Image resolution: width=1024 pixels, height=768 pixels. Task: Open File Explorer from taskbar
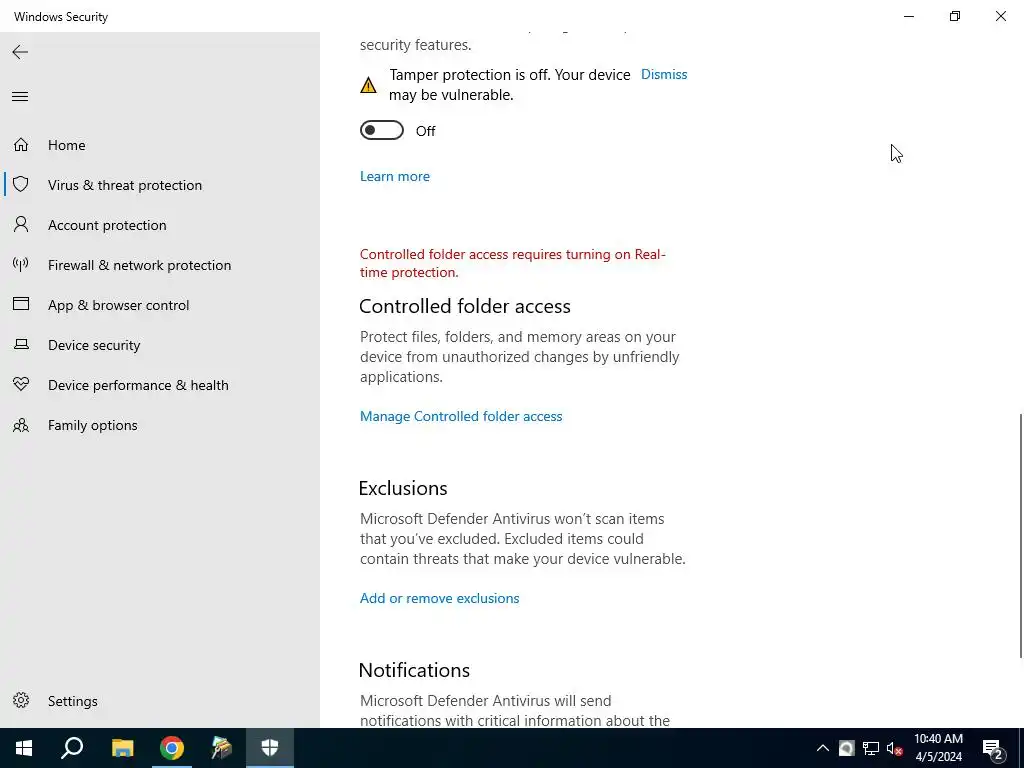pos(122,748)
